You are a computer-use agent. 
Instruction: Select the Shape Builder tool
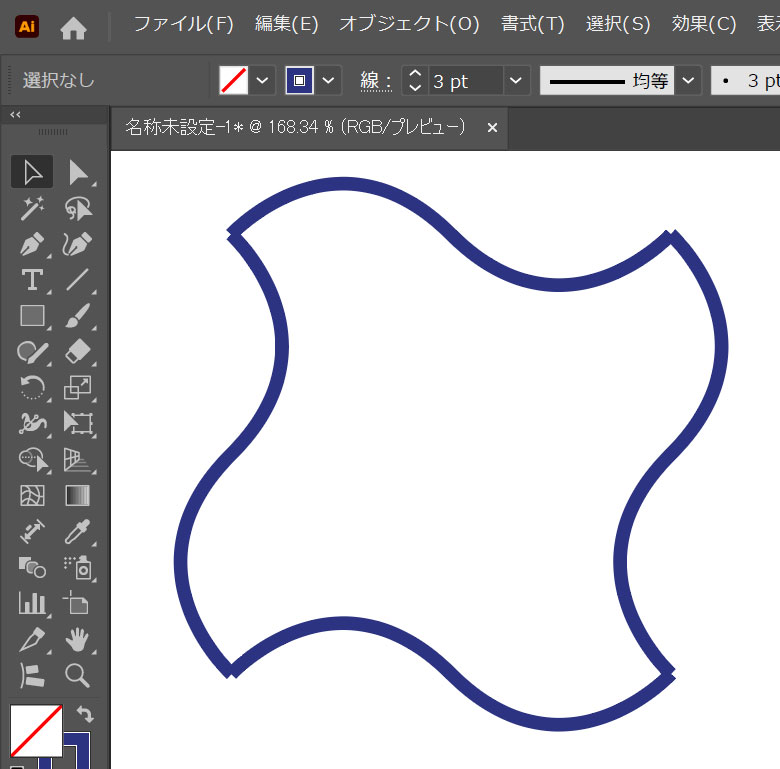(32, 459)
